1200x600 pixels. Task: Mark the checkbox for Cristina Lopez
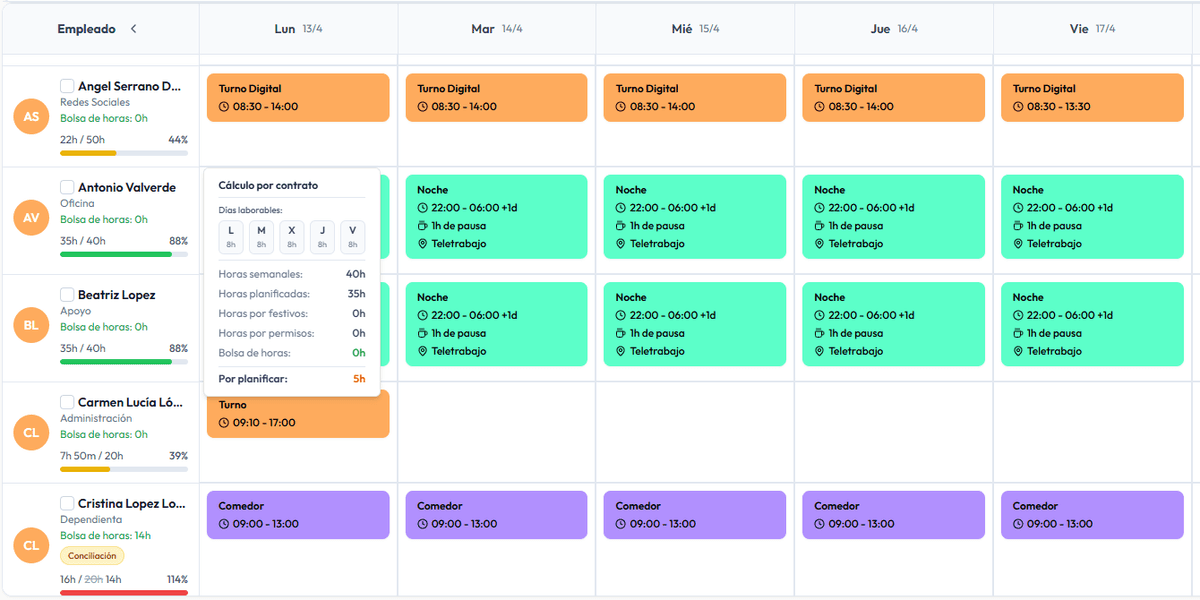(67, 503)
